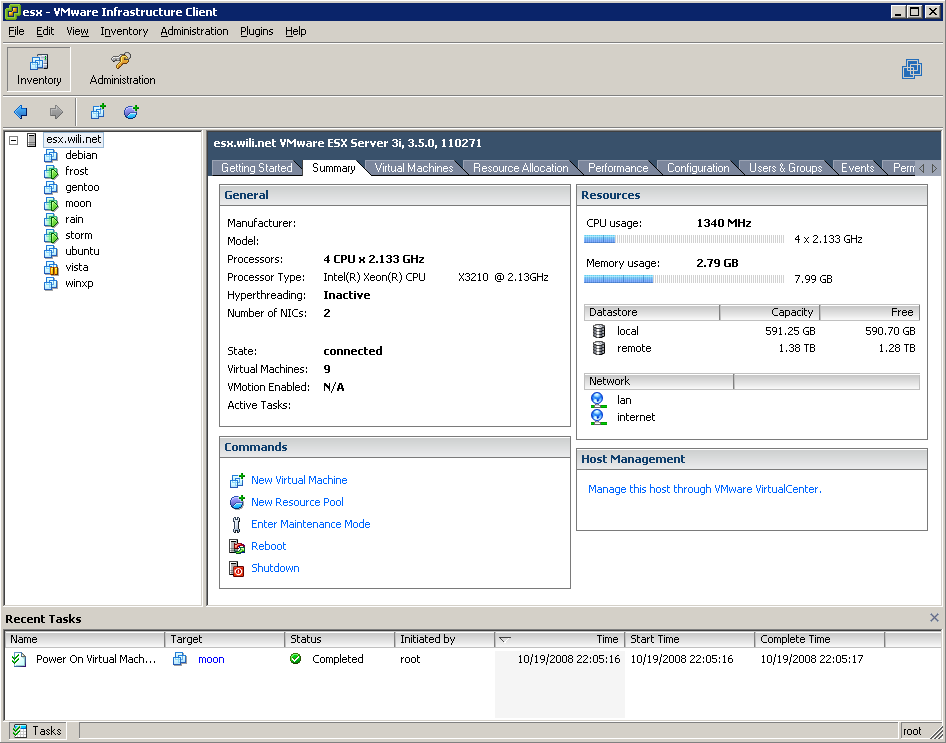Screen dimensions: 946x743
Task: Click the storm VM icon
Action: point(51,236)
